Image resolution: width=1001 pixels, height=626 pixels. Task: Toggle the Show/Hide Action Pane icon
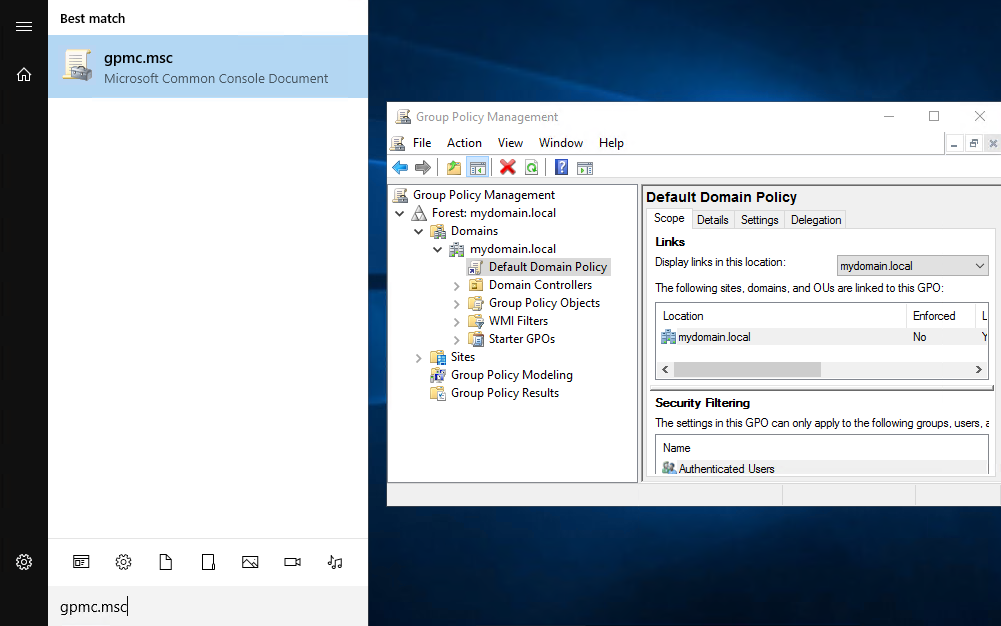click(585, 168)
